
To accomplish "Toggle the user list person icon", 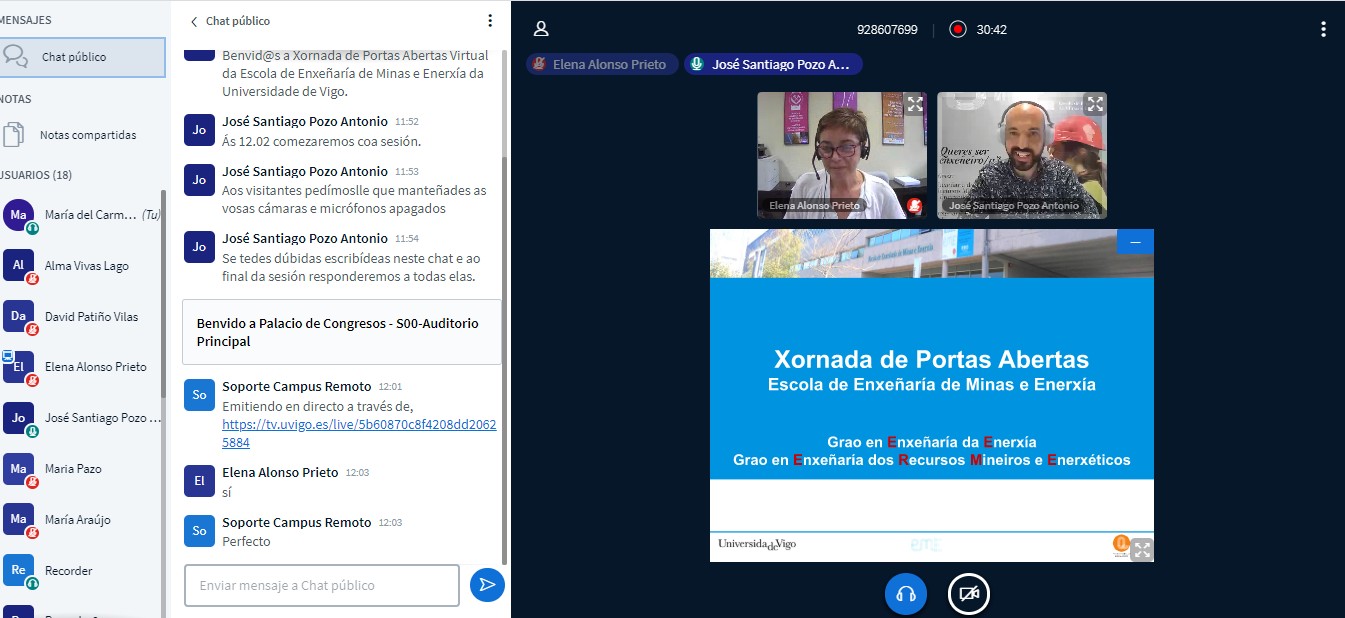I will [541, 29].
